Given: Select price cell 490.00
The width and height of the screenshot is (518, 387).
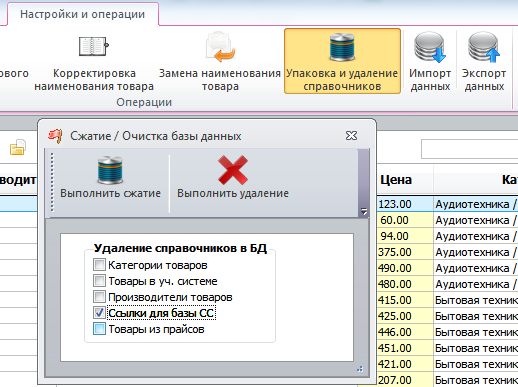Looking at the screenshot, I should click(405, 268).
